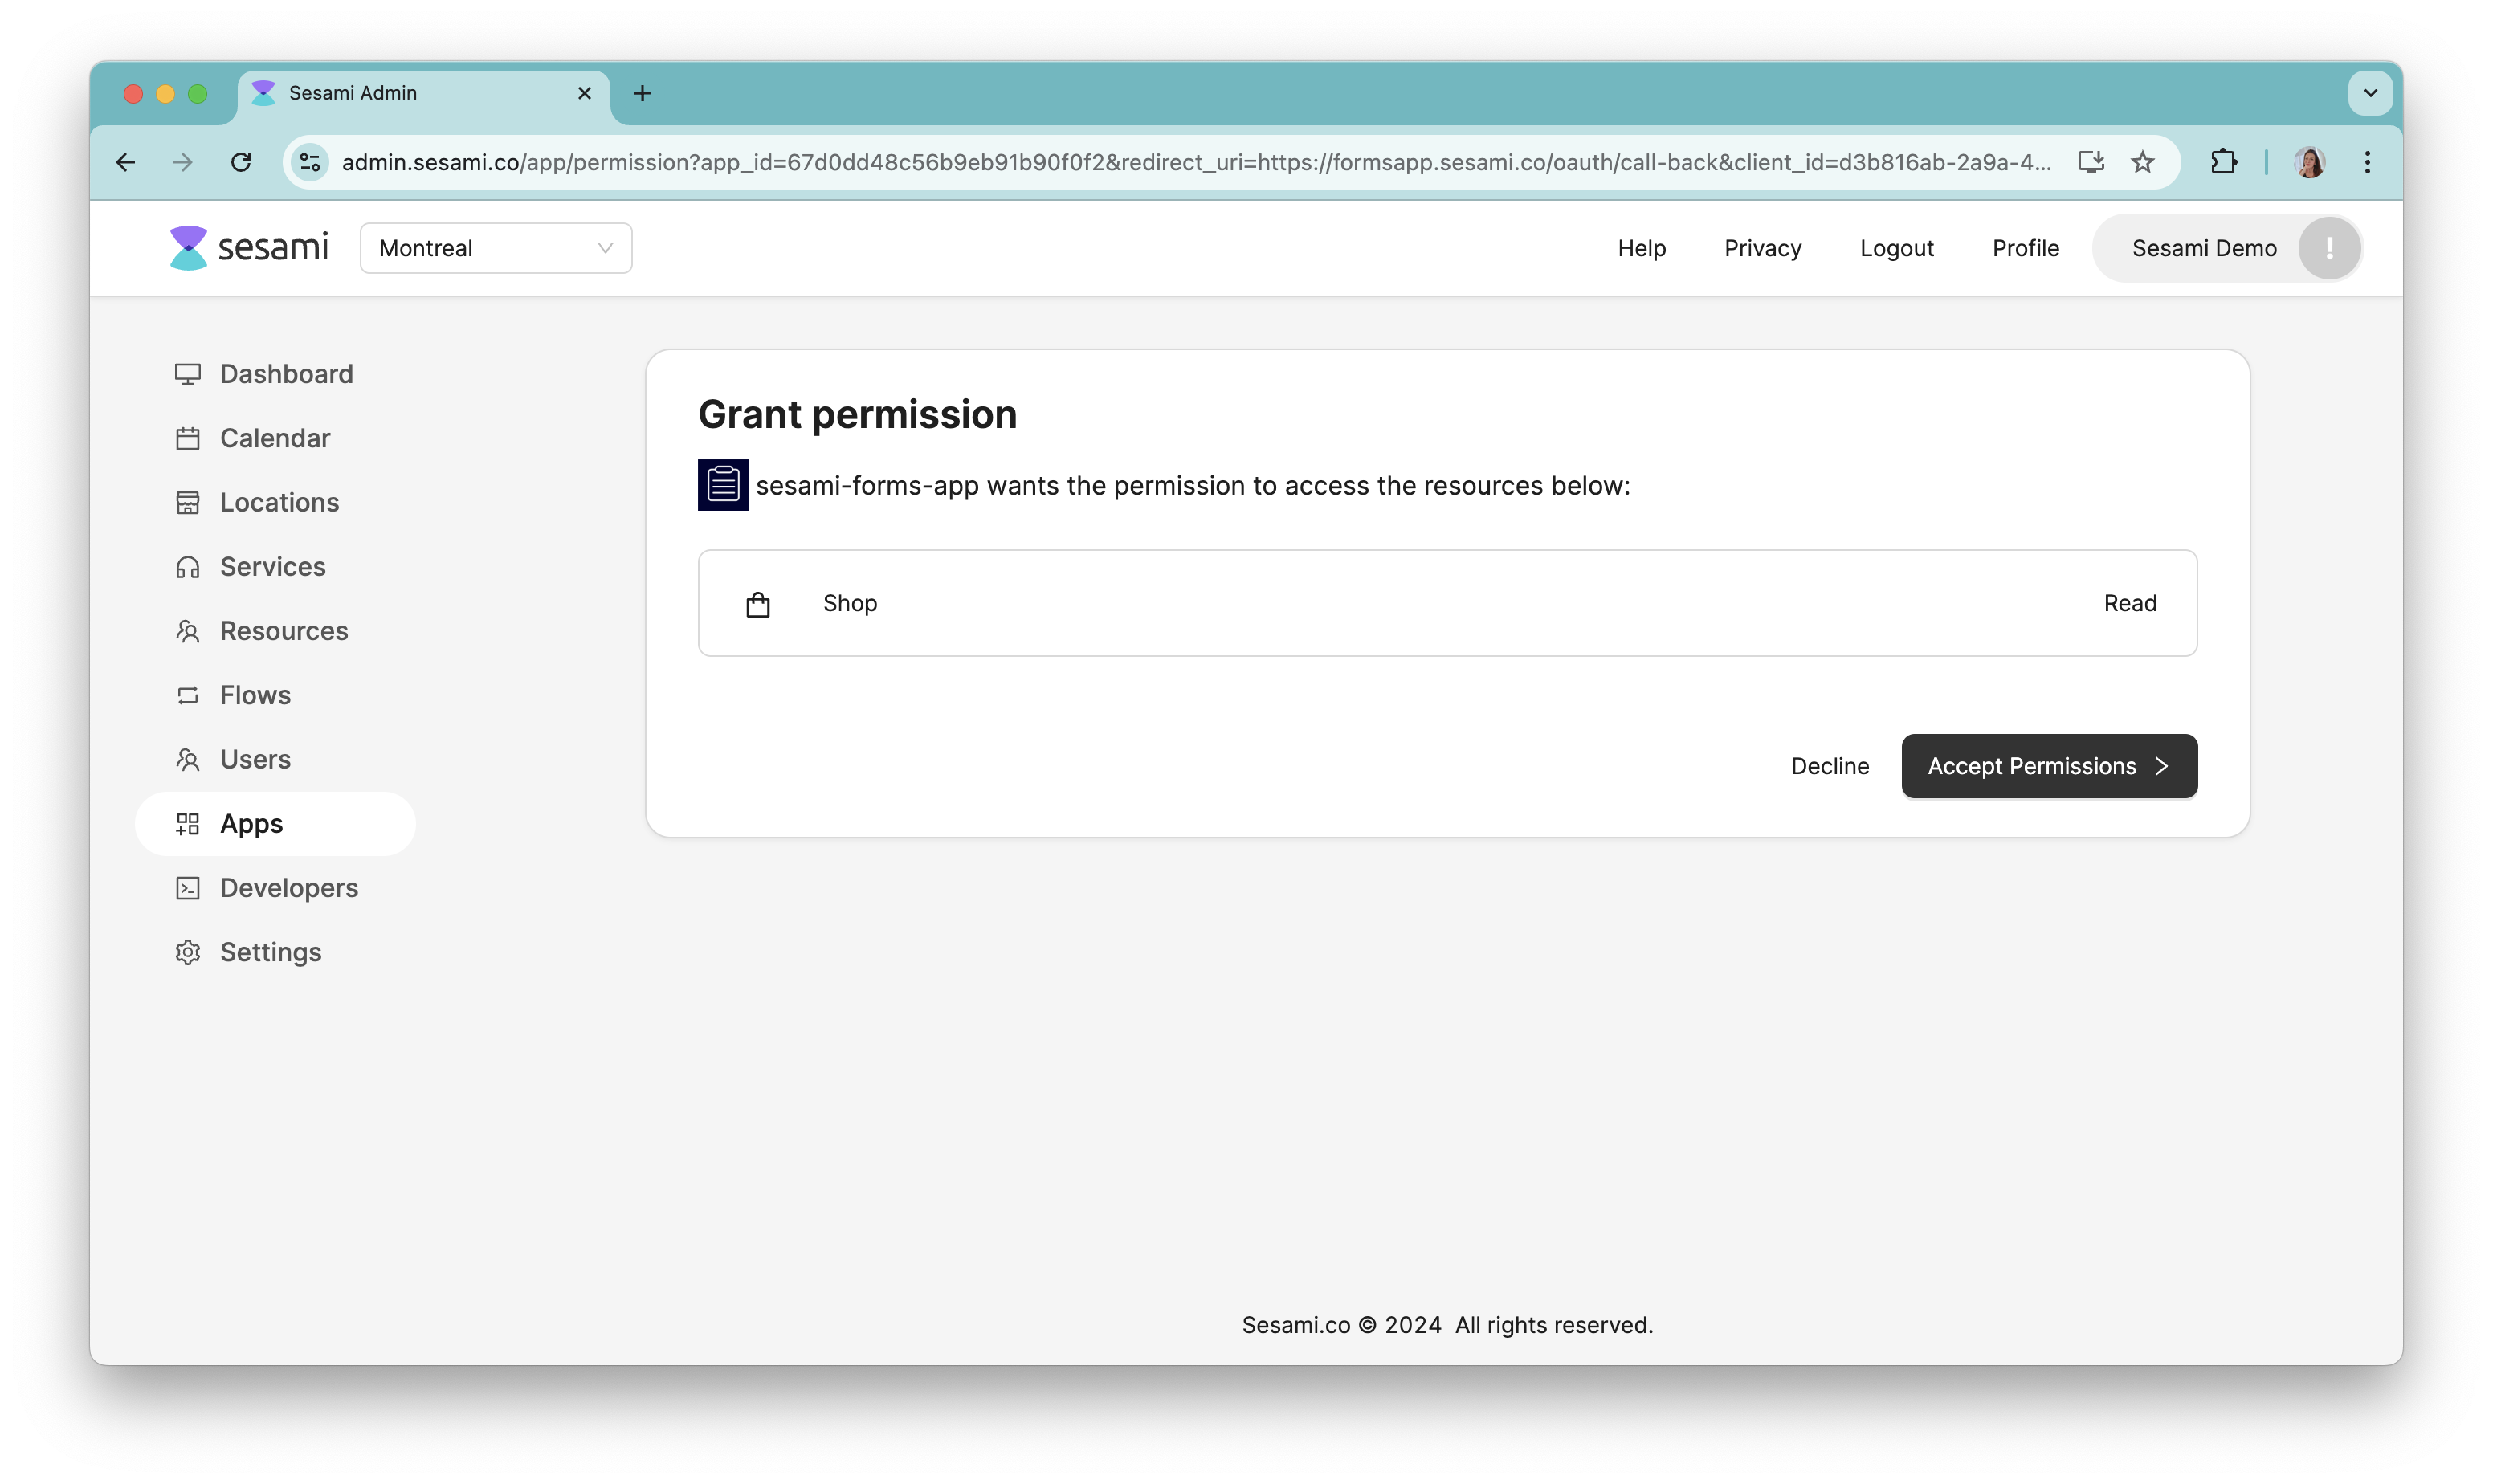The image size is (2493, 1484).
Task: Click the Sesami Demo account label
Action: (x=2204, y=248)
